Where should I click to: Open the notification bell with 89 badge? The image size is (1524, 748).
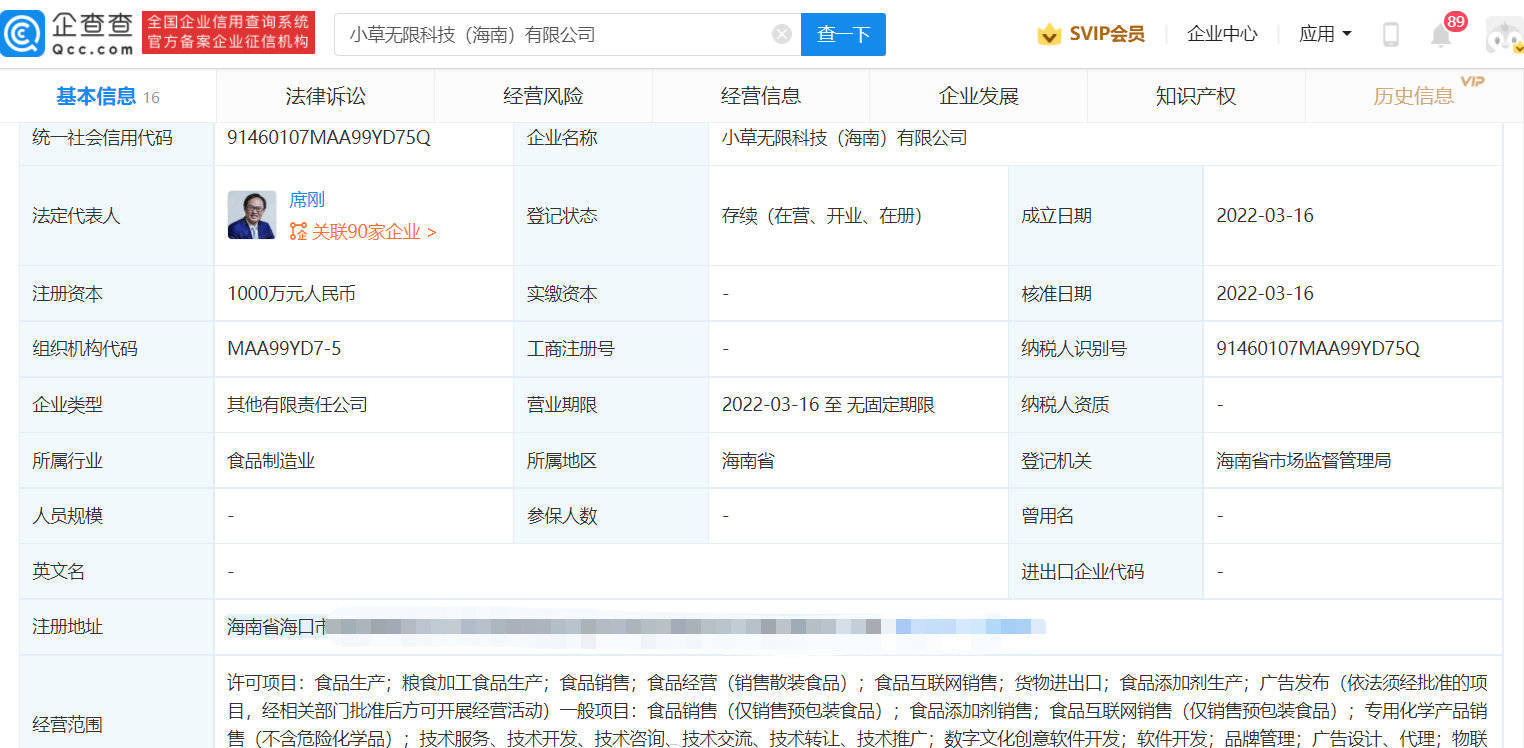pyautogui.click(x=1441, y=35)
